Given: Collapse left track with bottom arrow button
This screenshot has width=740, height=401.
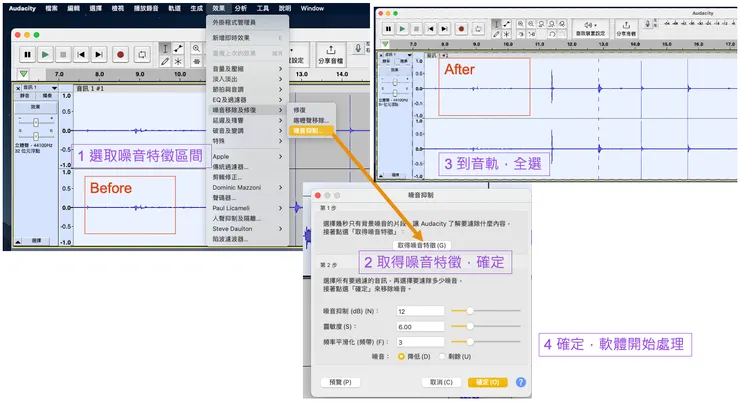Looking at the screenshot, I should [x=18, y=241].
